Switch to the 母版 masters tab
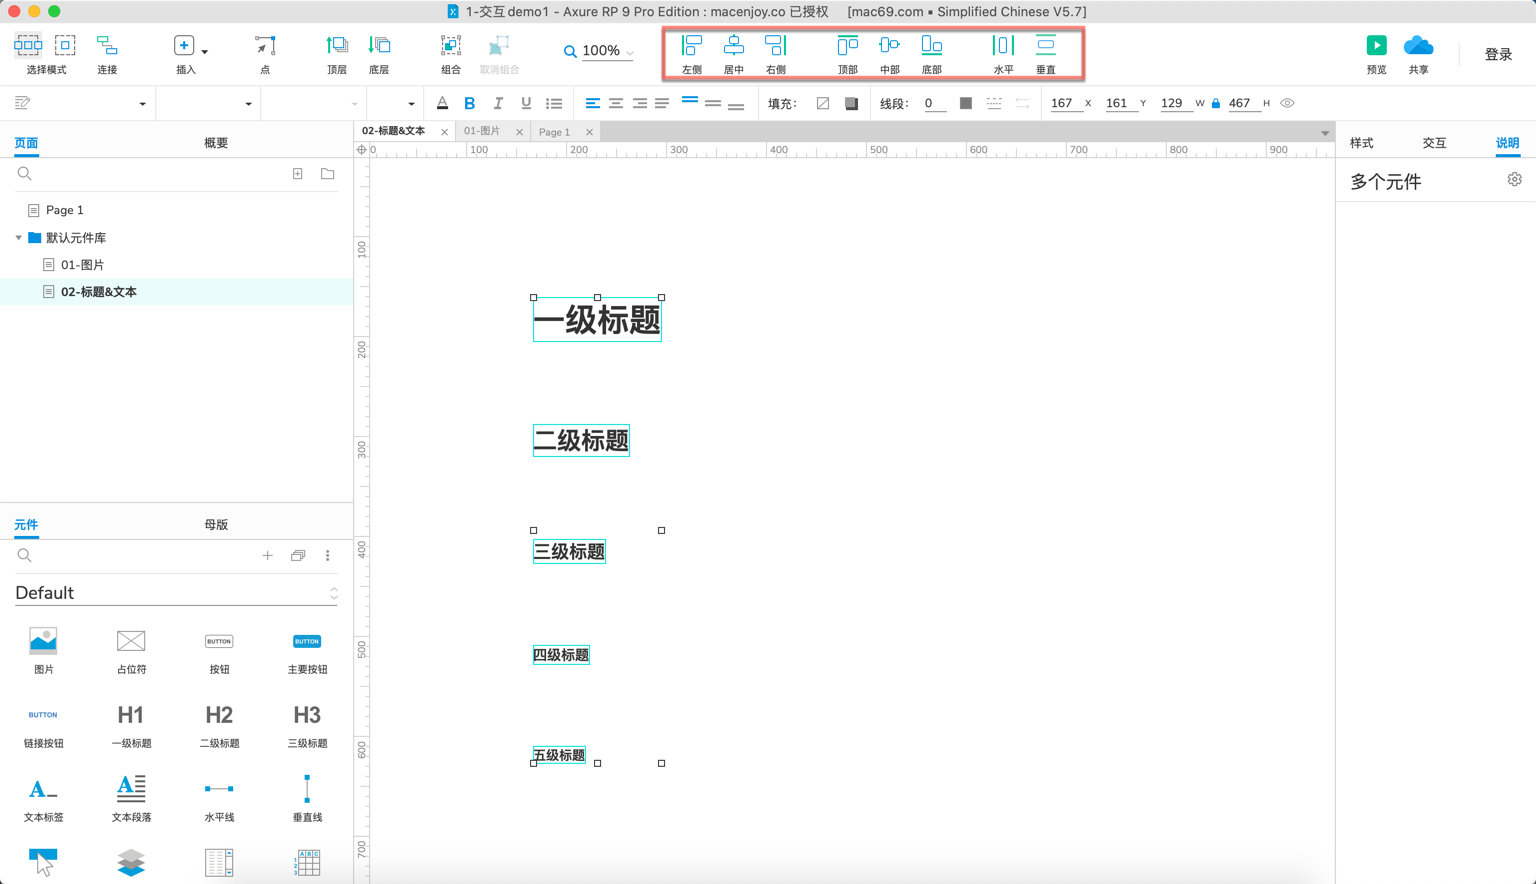 point(216,525)
